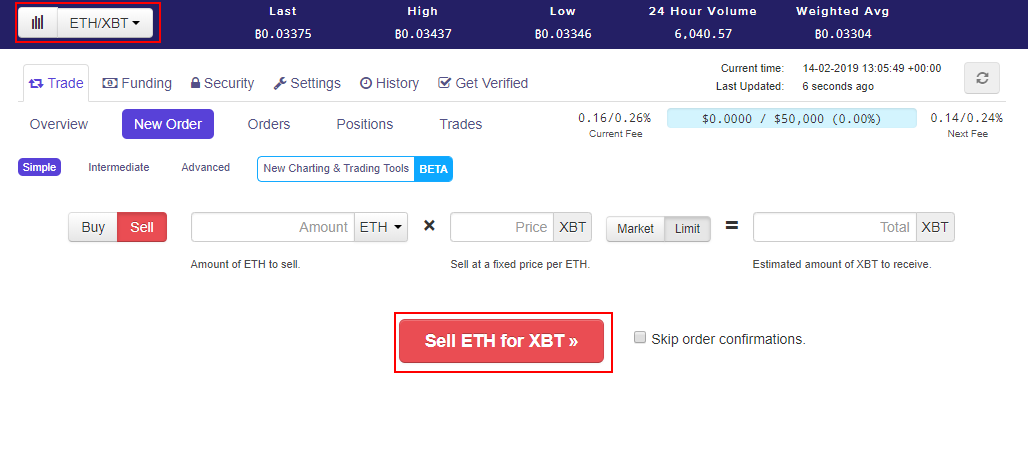The width and height of the screenshot is (1028, 468).
Task: Open the Orders section
Action: pyautogui.click(x=269, y=124)
